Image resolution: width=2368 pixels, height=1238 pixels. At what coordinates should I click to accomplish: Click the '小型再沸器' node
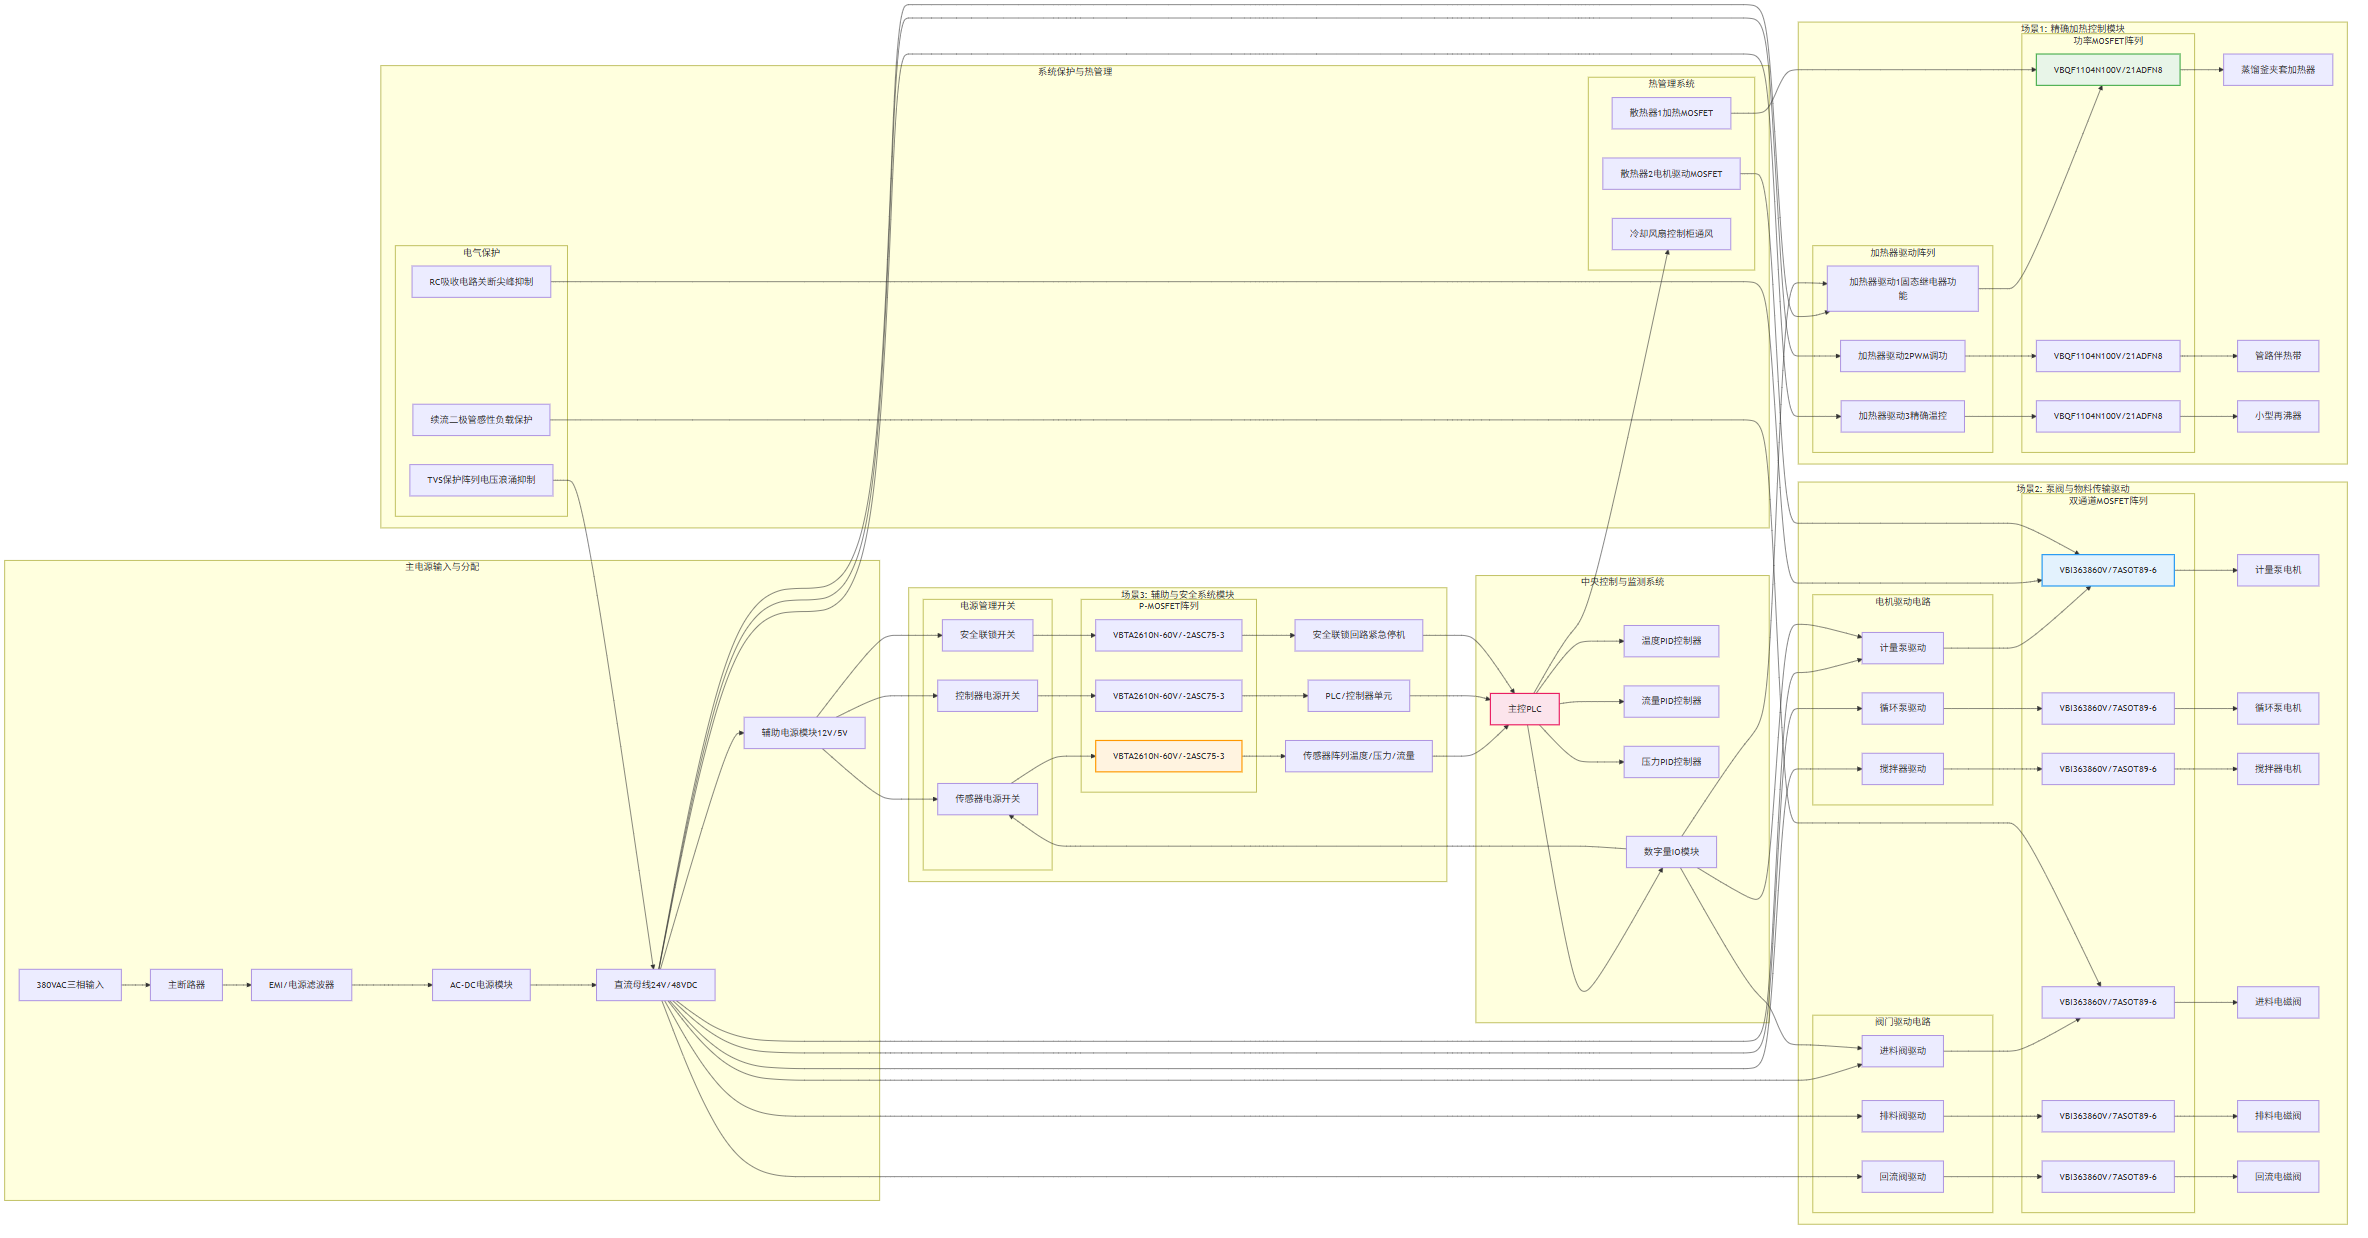[2278, 416]
